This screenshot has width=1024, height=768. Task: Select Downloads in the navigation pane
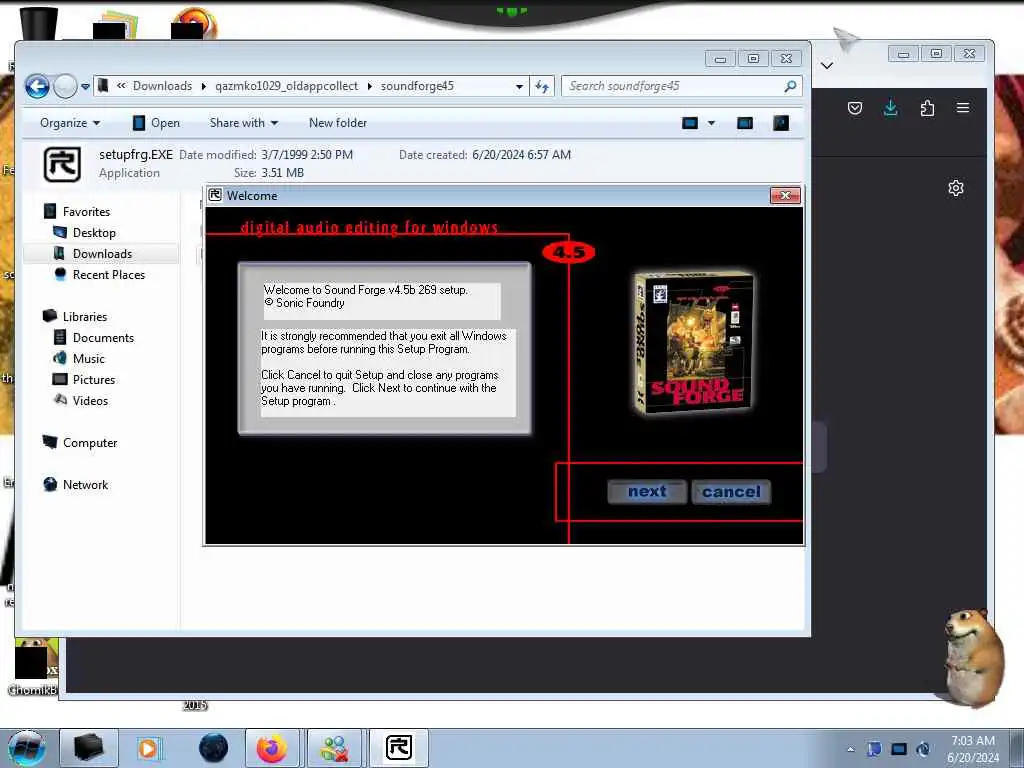click(101, 253)
